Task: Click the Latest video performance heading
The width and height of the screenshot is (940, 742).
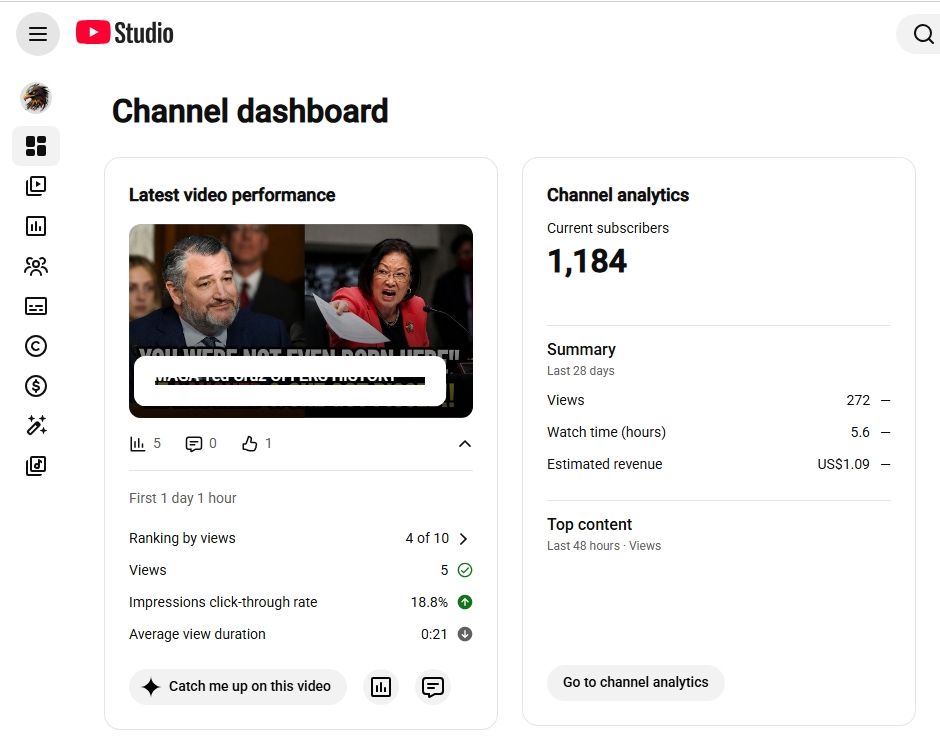Action: tap(232, 195)
